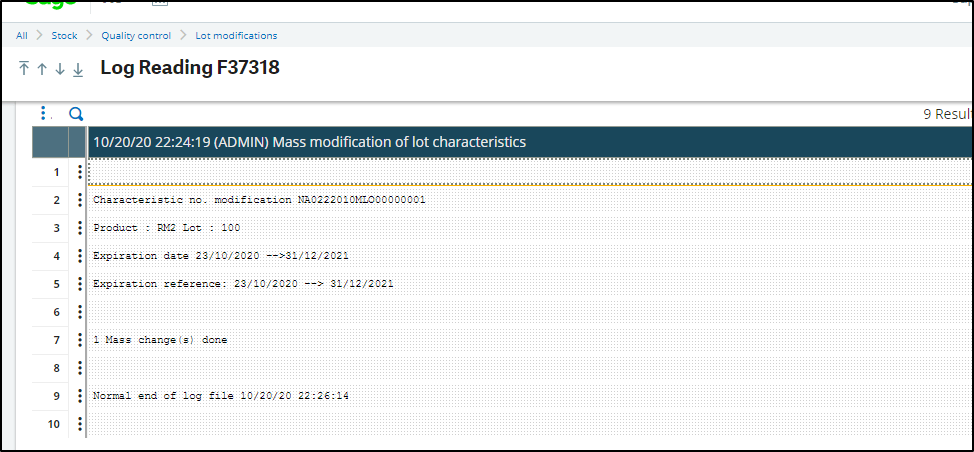Open Quality control breadcrumb
Image resolution: width=974 pixels, height=452 pixels.
(x=136, y=36)
